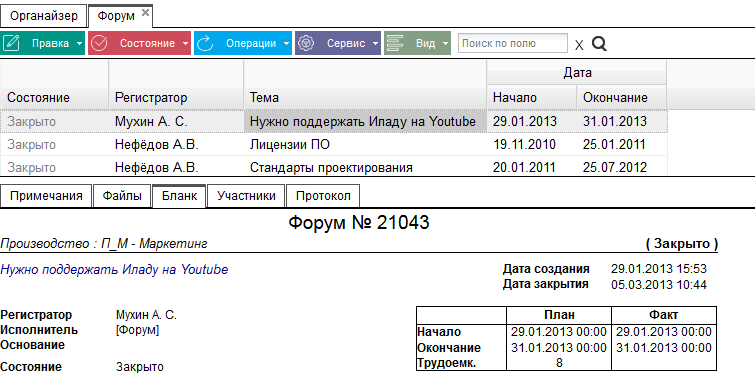This screenshot has height=375, width=755.
Task: Click the Правка button label
Action: (51, 43)
